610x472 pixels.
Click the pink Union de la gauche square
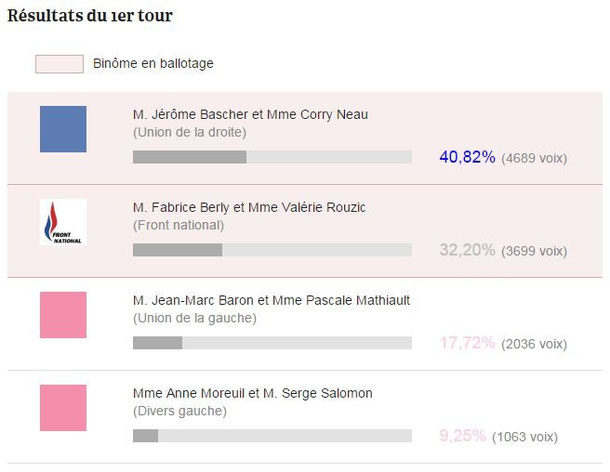click(x=63, y=315)
